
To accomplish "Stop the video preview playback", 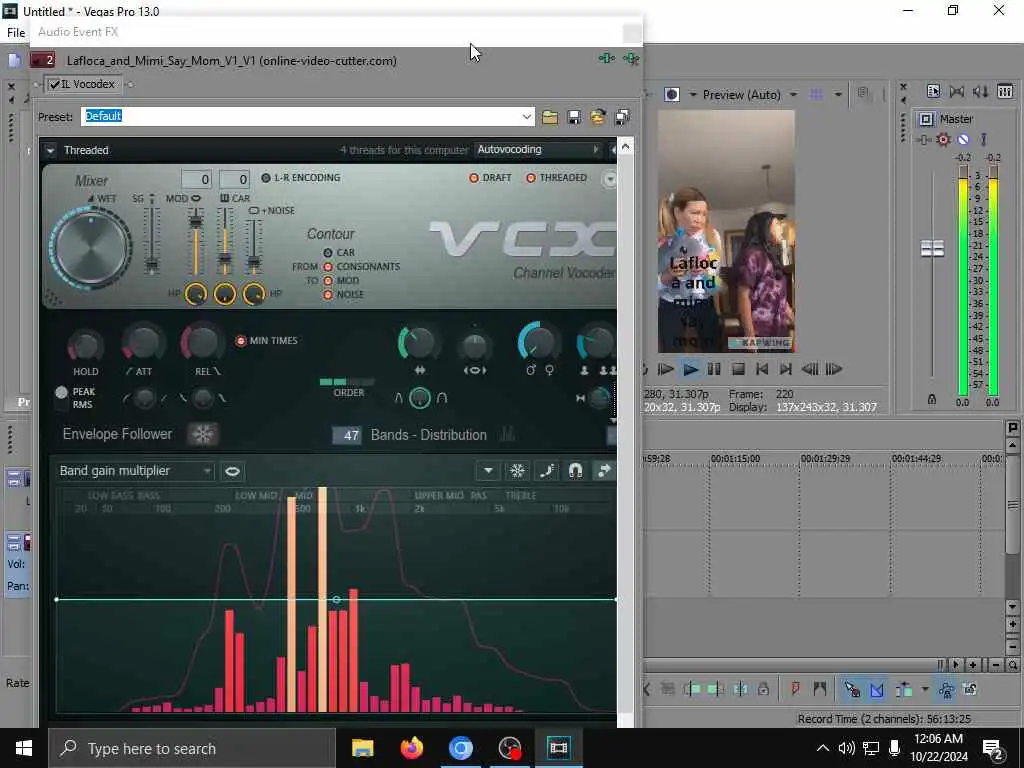I will [738, 370].
